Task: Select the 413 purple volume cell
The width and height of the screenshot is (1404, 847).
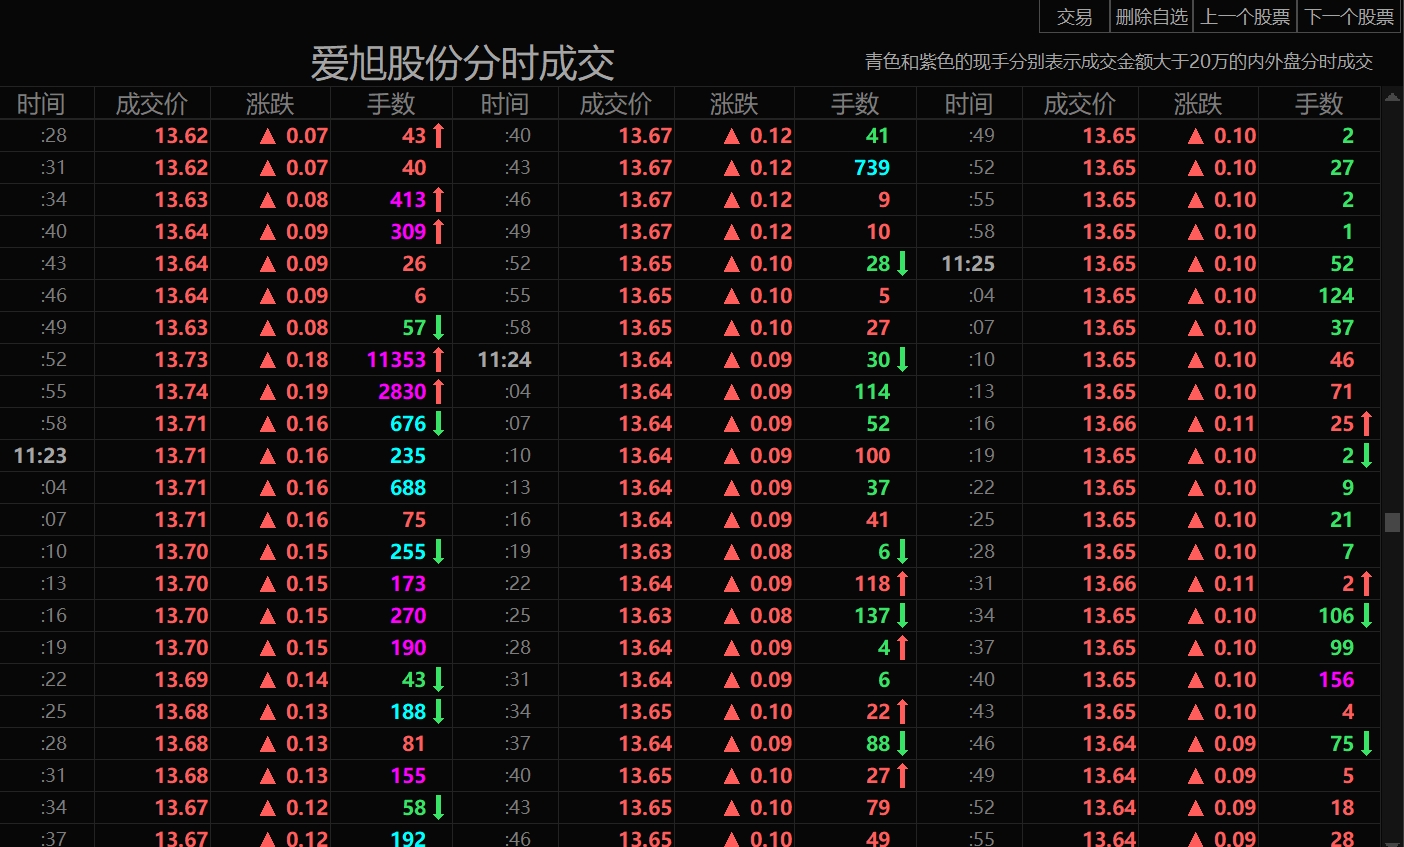Action: coord(408,200)
